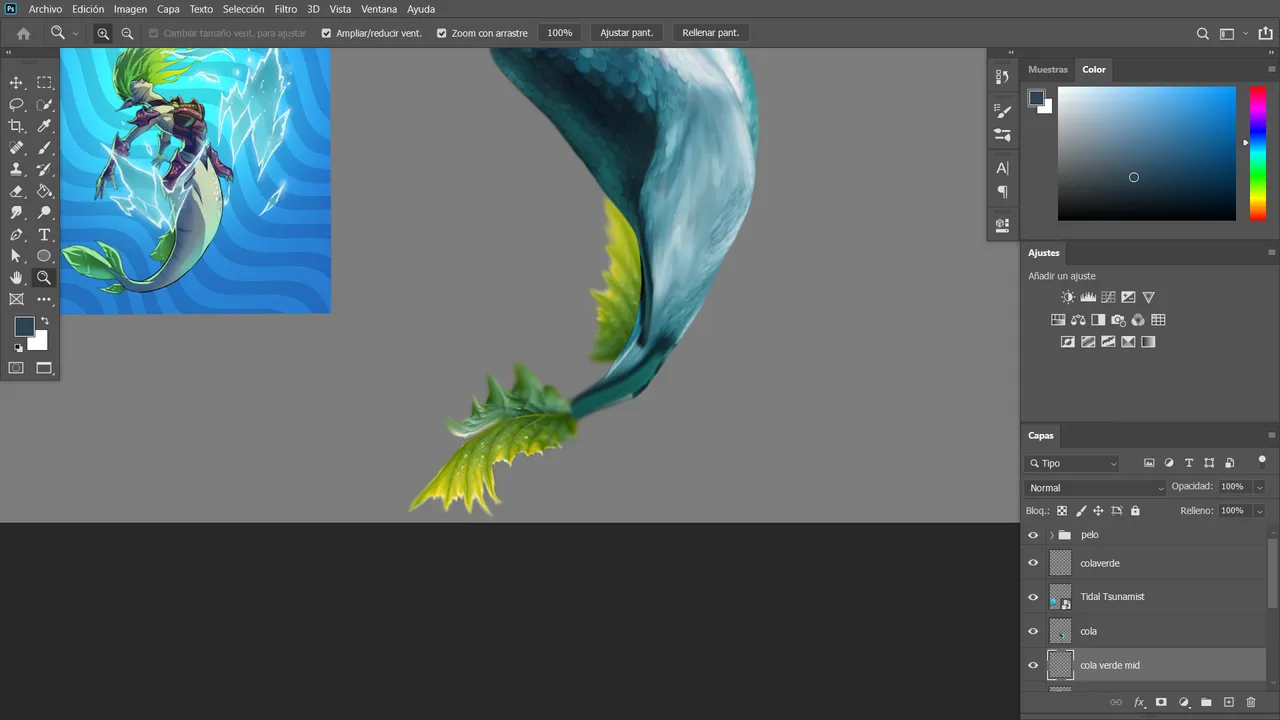The image size is (1280, 720).
Task: Hide the 'Tidal Tsunamist' layer
Action: (1033, 597)
